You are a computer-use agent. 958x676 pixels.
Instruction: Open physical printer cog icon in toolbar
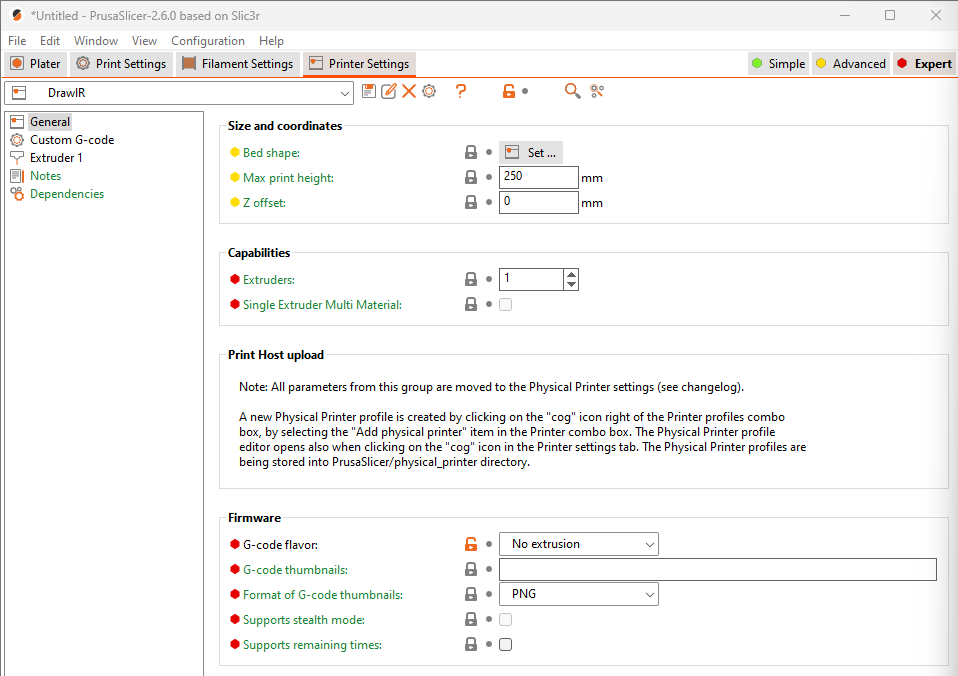(429, 91)
